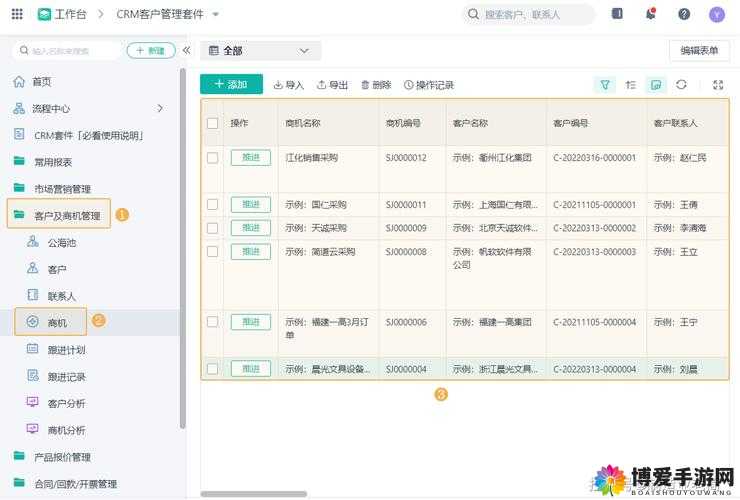Click the 工作台 breadcrumb text

pos(71,14)
